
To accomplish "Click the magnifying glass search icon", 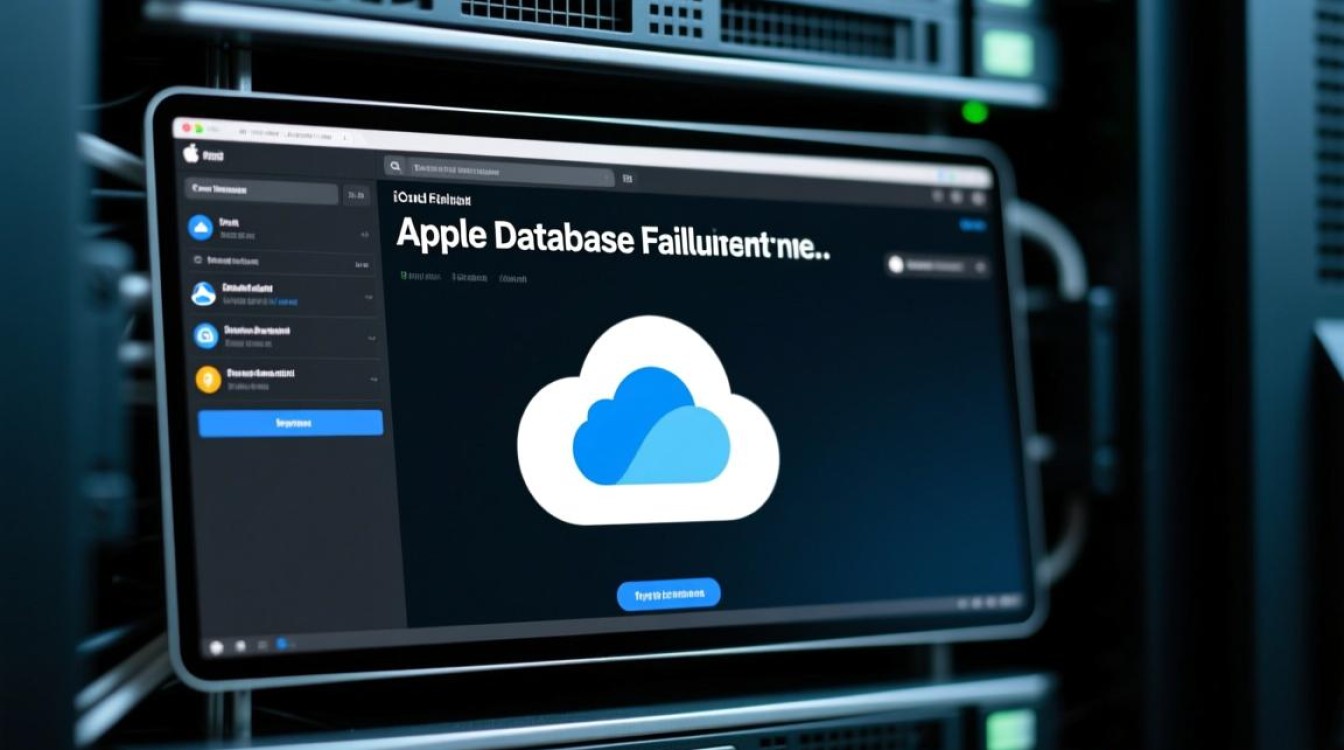I will coord(396,167).
